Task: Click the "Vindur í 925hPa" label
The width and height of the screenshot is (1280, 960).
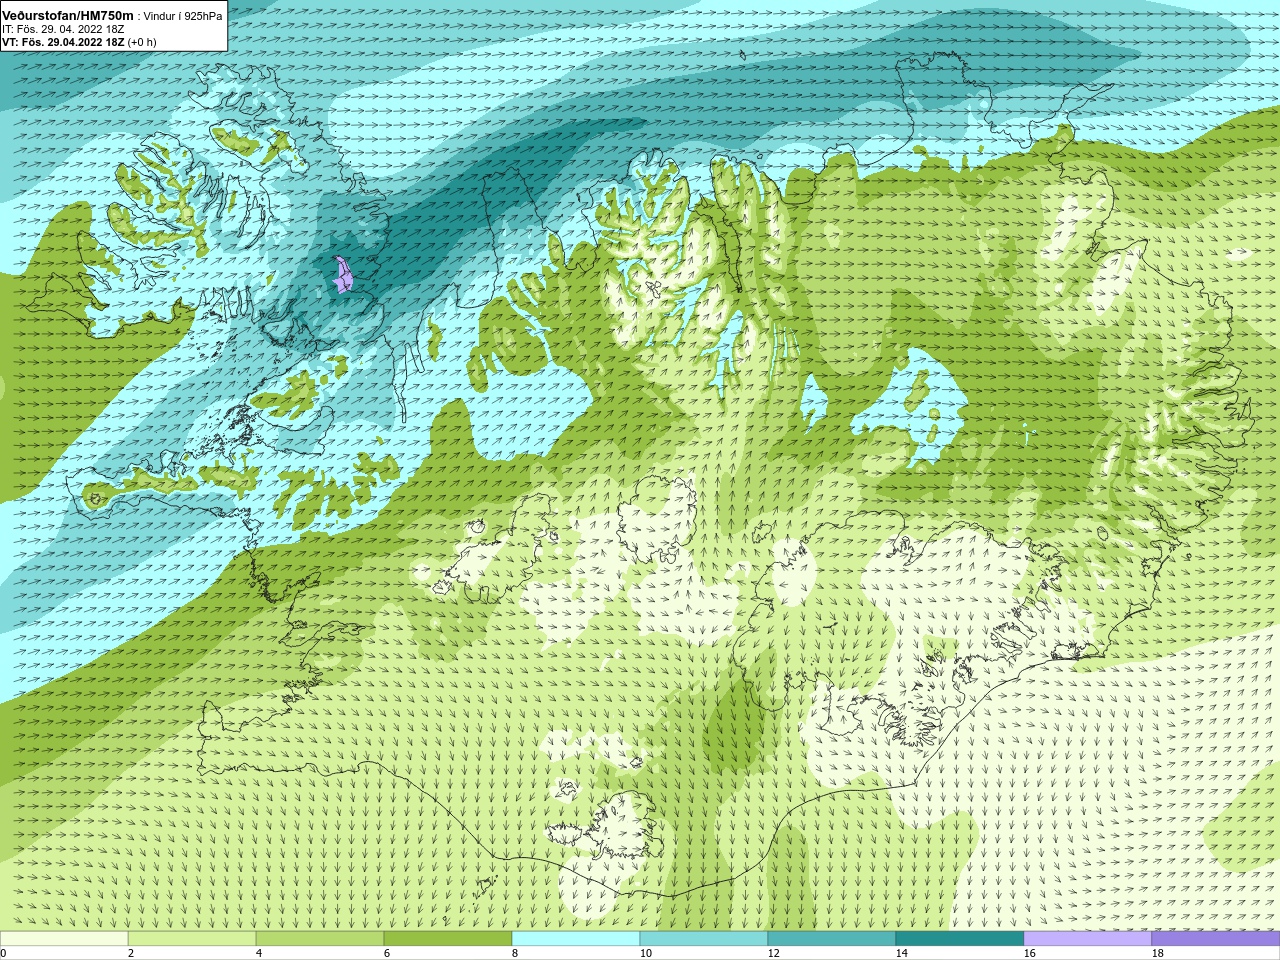Action: [x=183, y=16]
